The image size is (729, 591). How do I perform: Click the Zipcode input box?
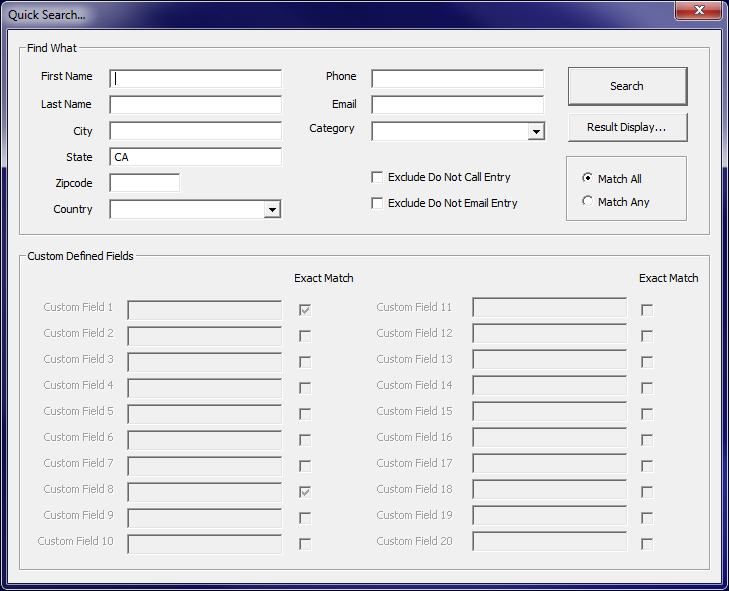(x=145, y=183)
